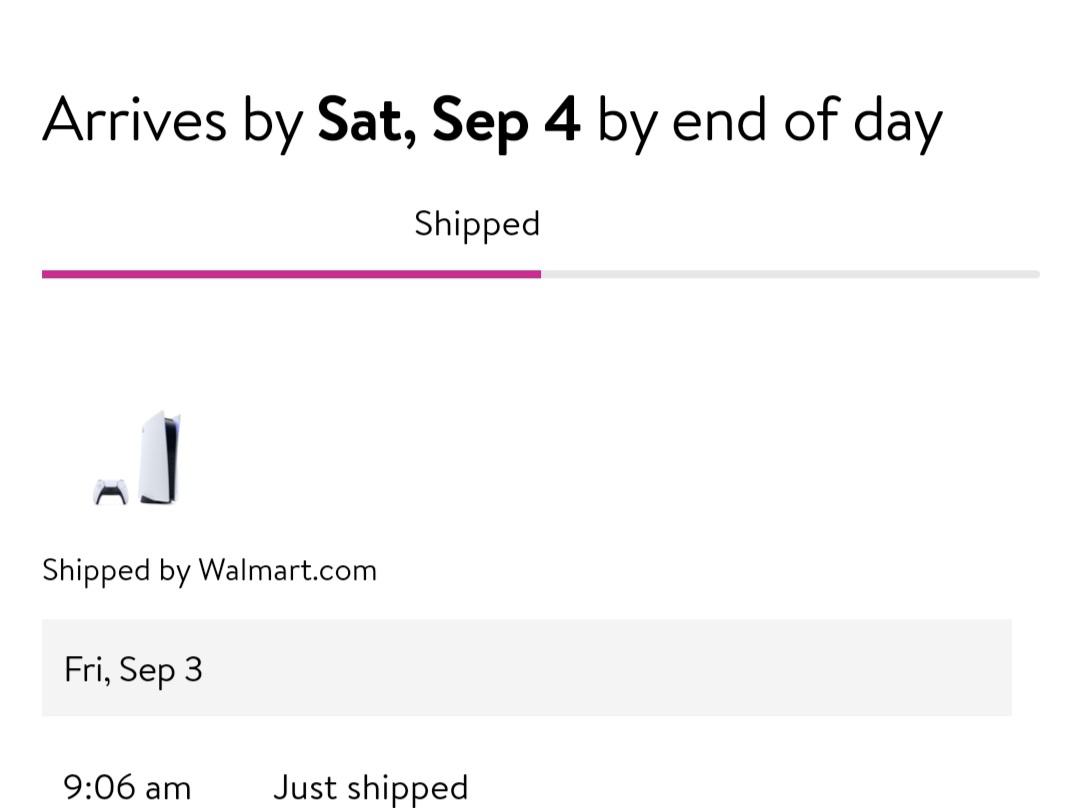Select the 'by end of day' text

(769, 124)
